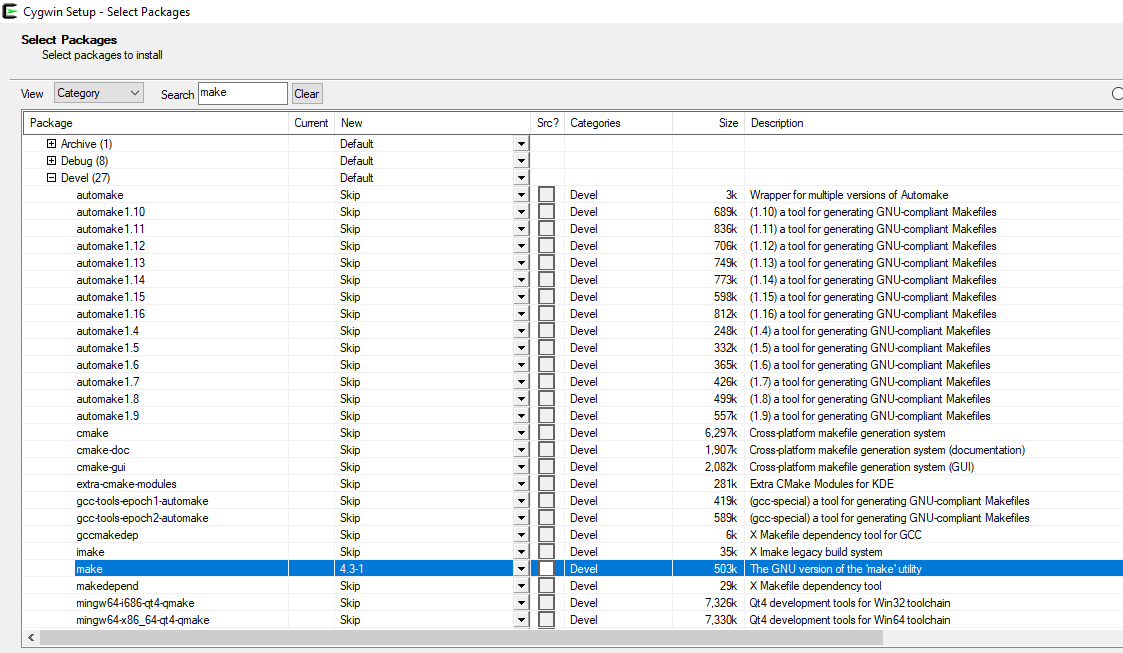Select the gcc-tools-epoch2-automake package name
Viewport: 1123px width, 653px height.
pyautogui.click(x=143, y=518)
